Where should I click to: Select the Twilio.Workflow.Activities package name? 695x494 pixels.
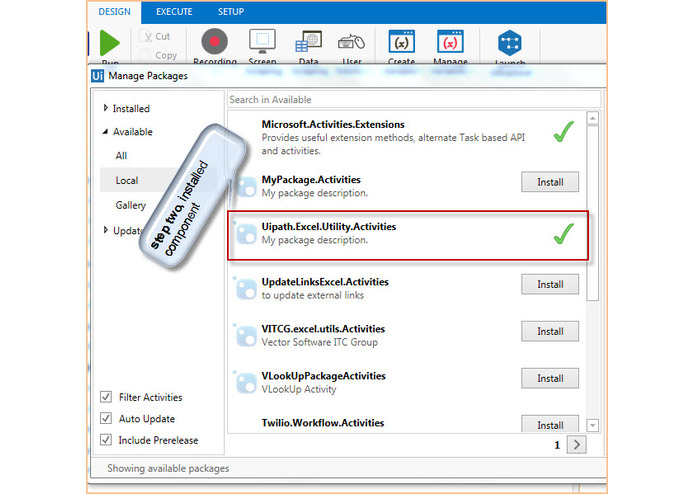click(x=323, y=423)
